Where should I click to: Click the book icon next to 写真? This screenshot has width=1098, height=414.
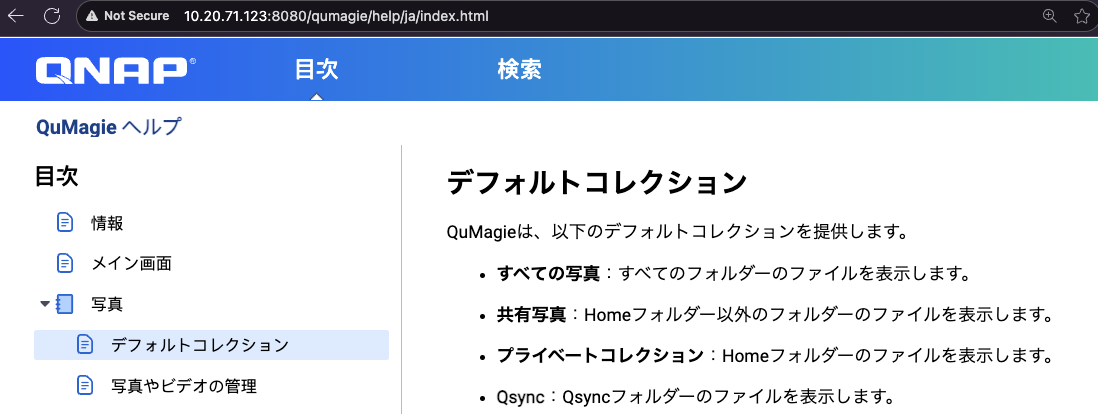coord(65,304)
